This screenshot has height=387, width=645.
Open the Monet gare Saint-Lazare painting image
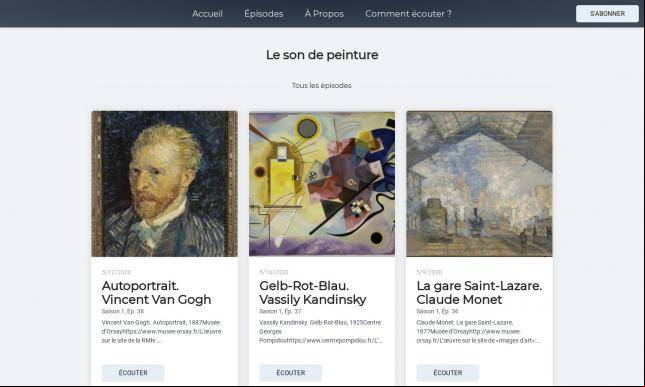coord(479,184)
